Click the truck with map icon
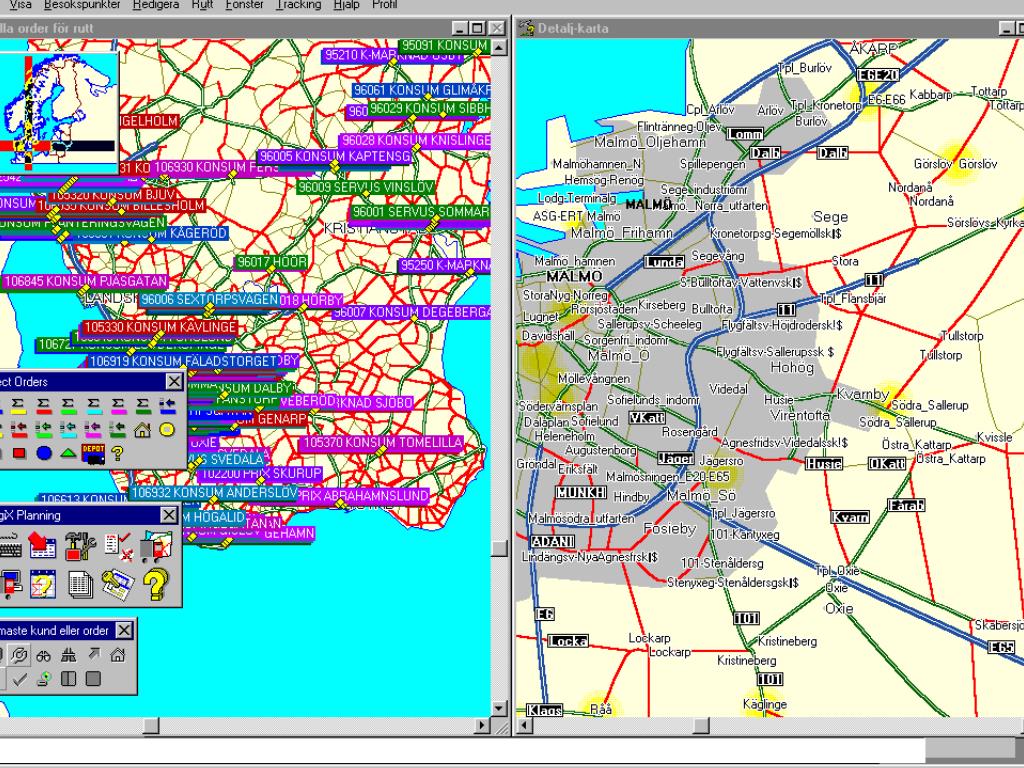The height and width of the screenshot is (768, 1024). pyautogui.click(x=156, y=546)
